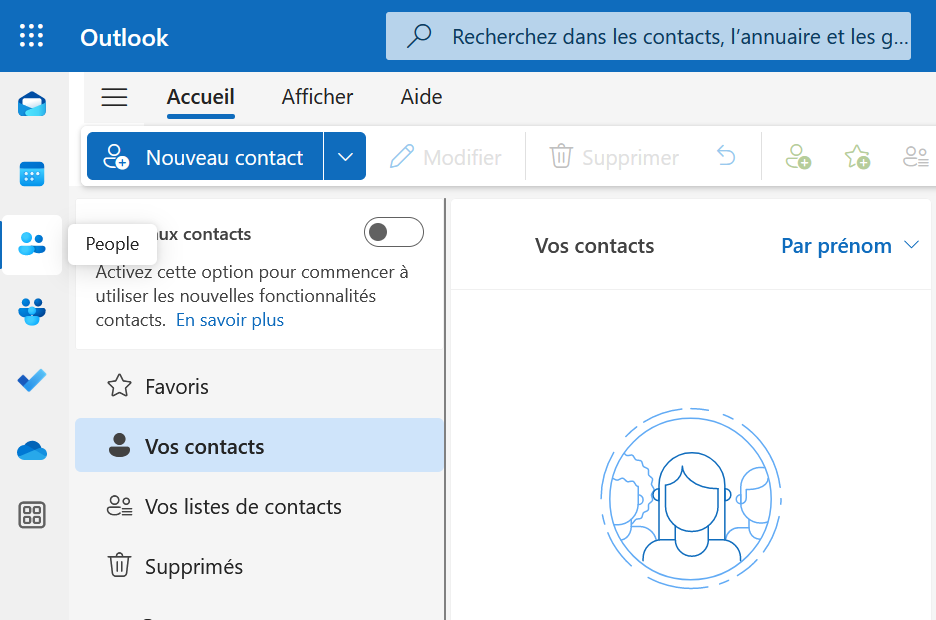Open the En savoir plus link
The height and width of the screenshot is (620, 936).
229,320
